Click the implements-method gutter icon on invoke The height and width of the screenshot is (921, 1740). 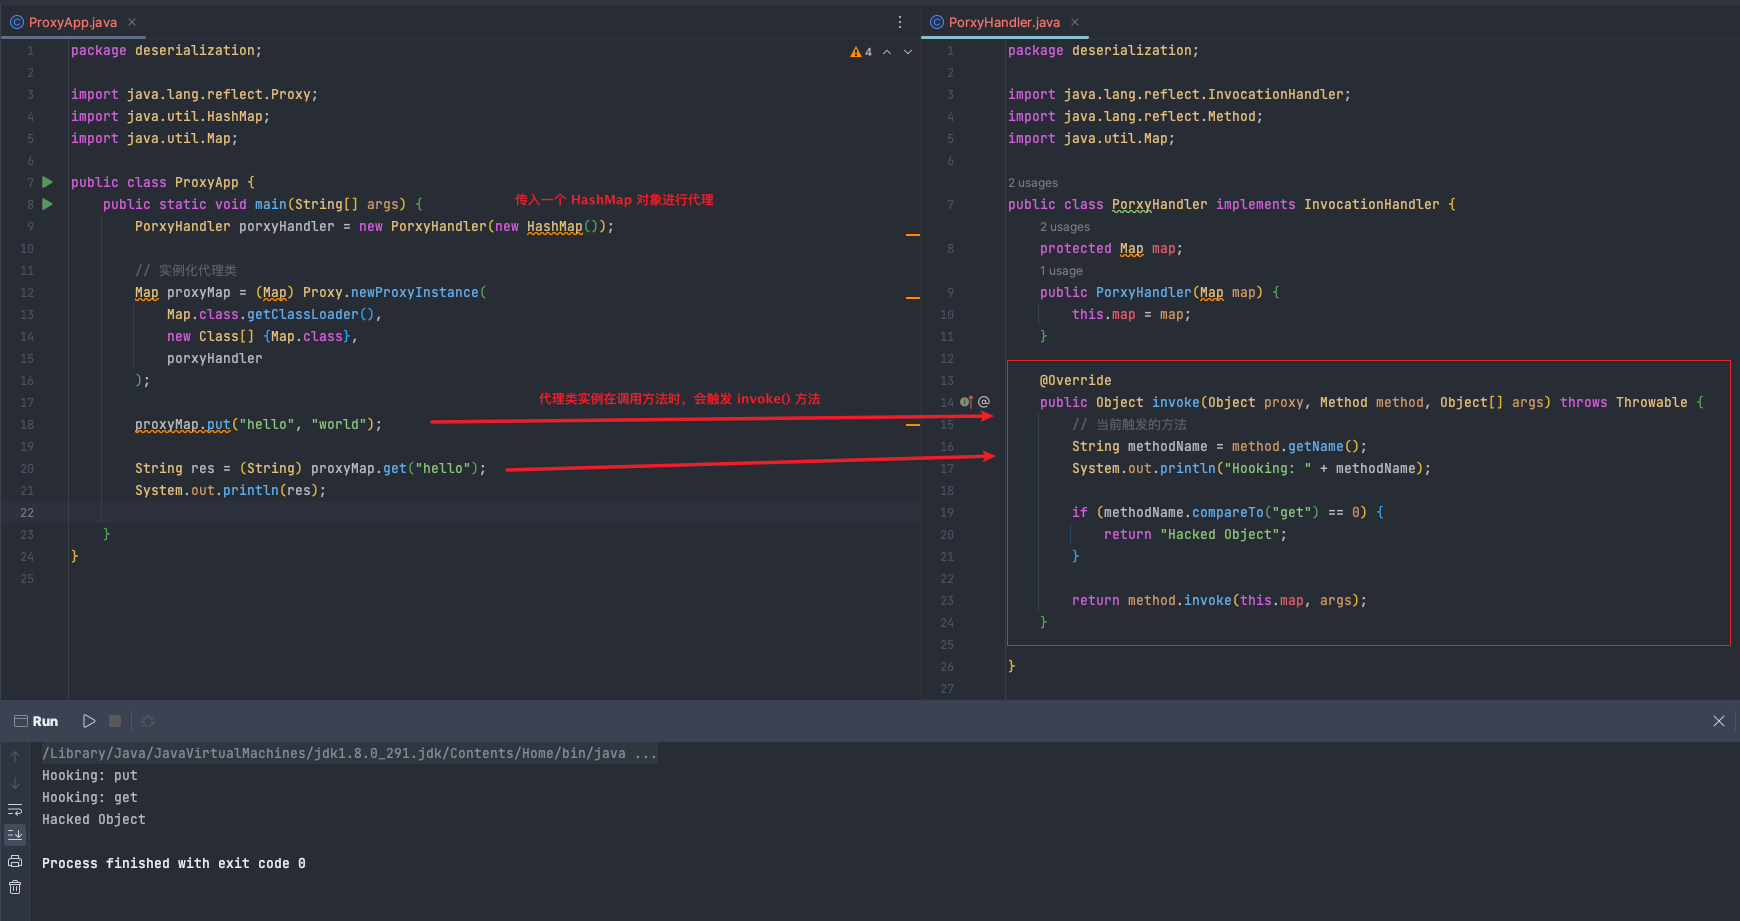click(966, 402)
